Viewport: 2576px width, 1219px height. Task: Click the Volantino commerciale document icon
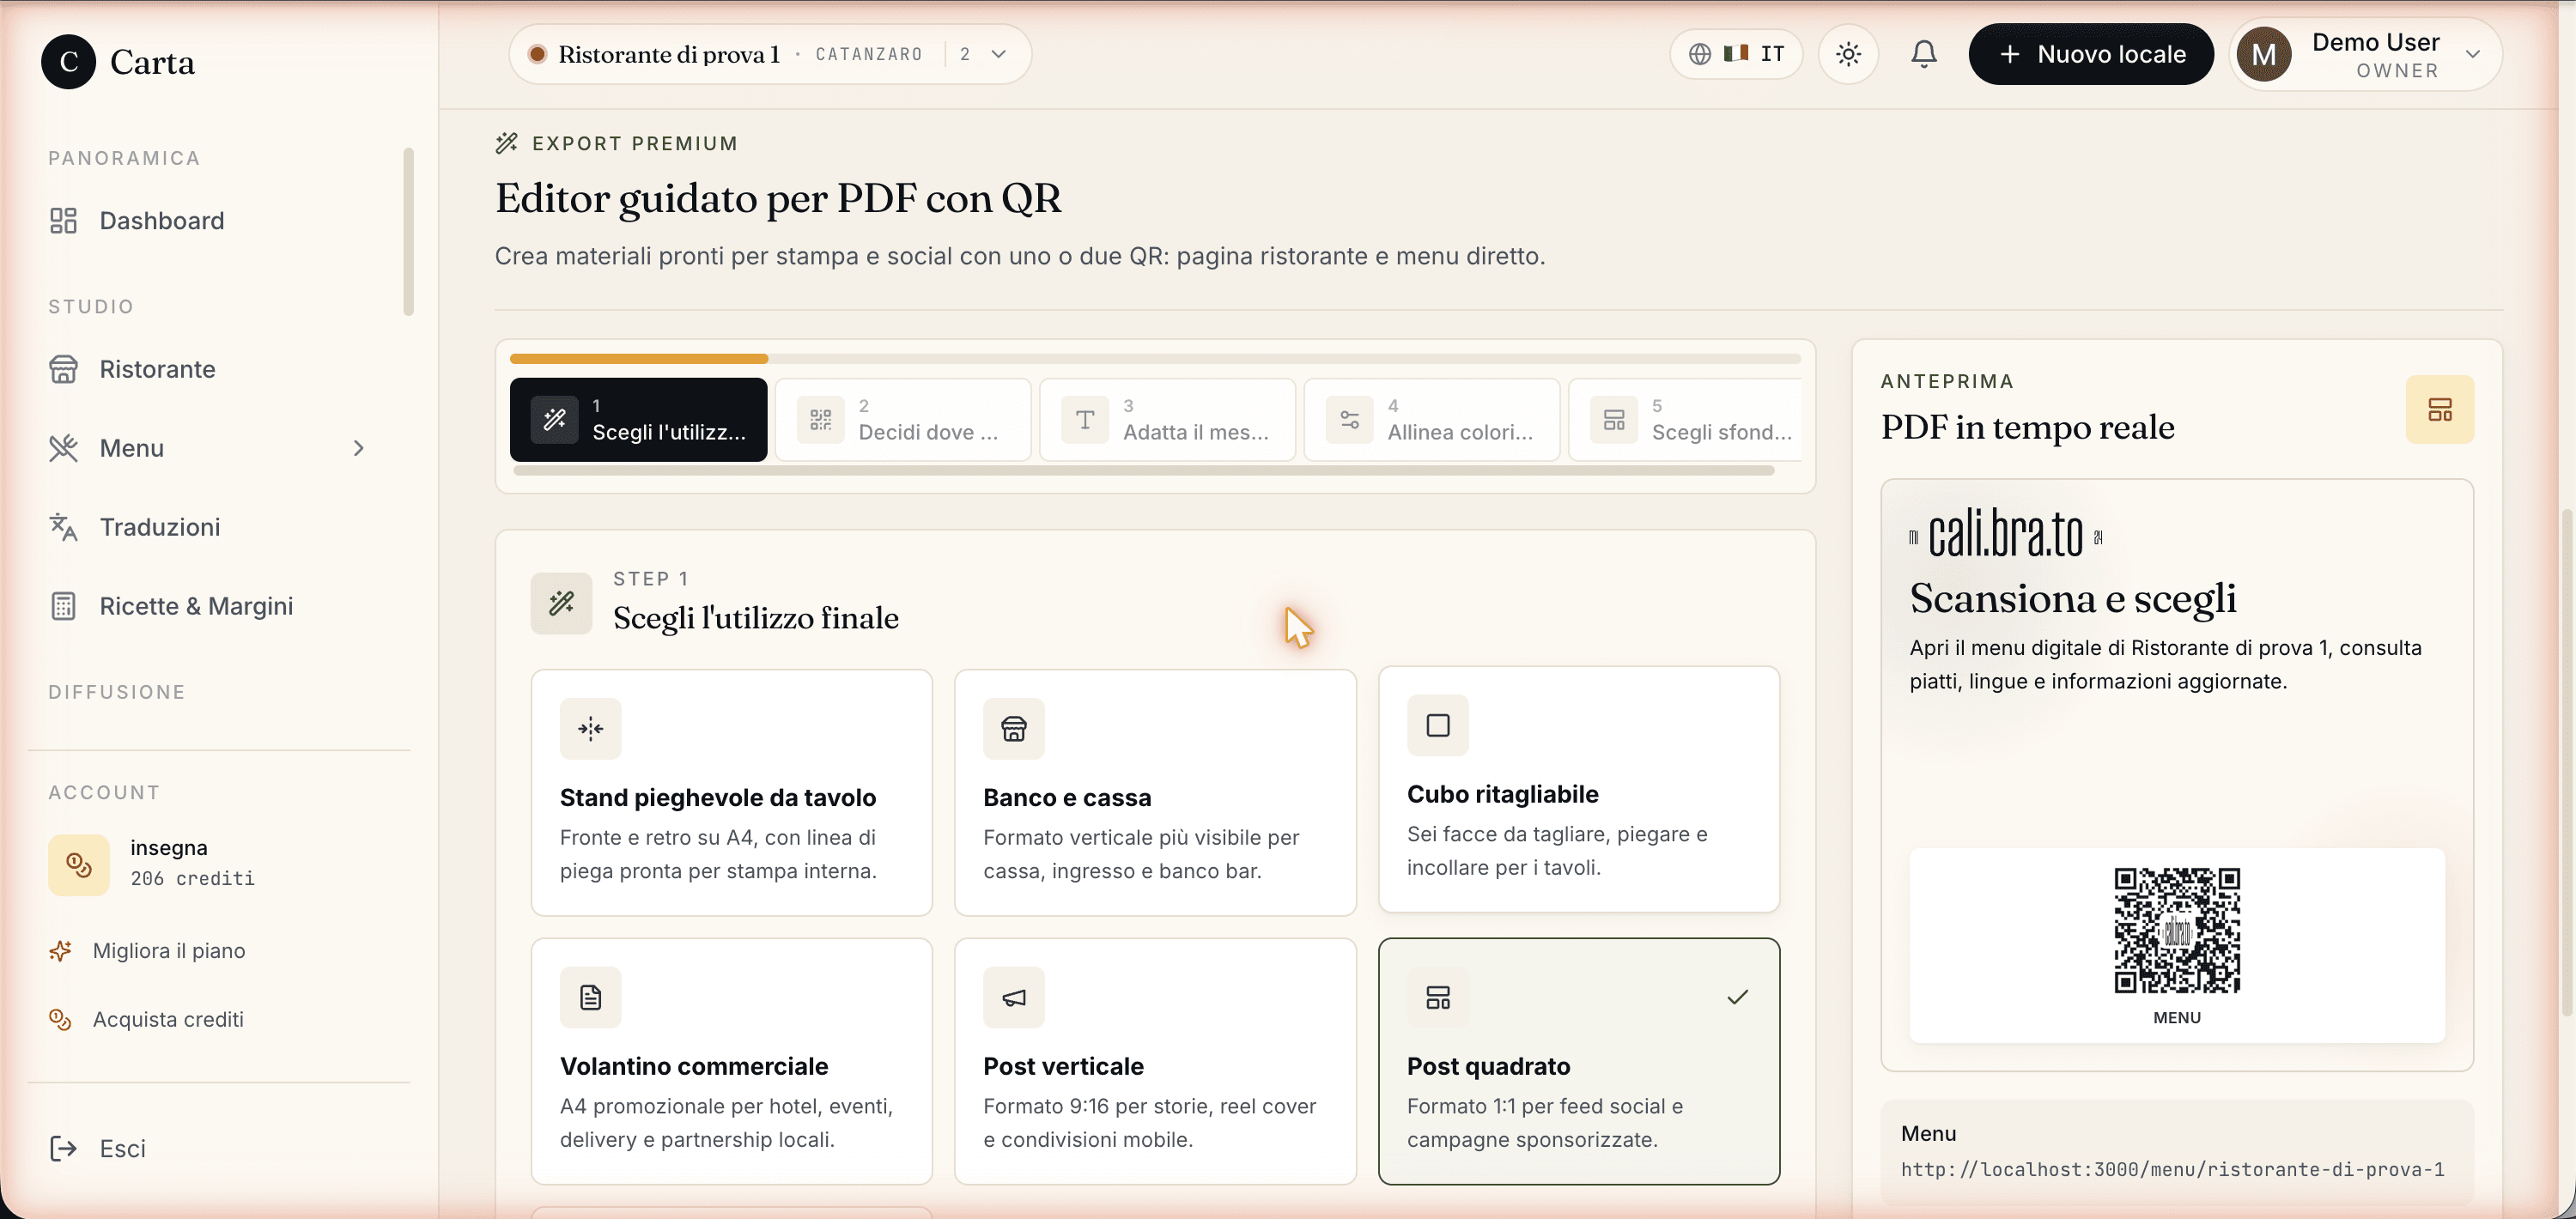(x=590, y=997)
